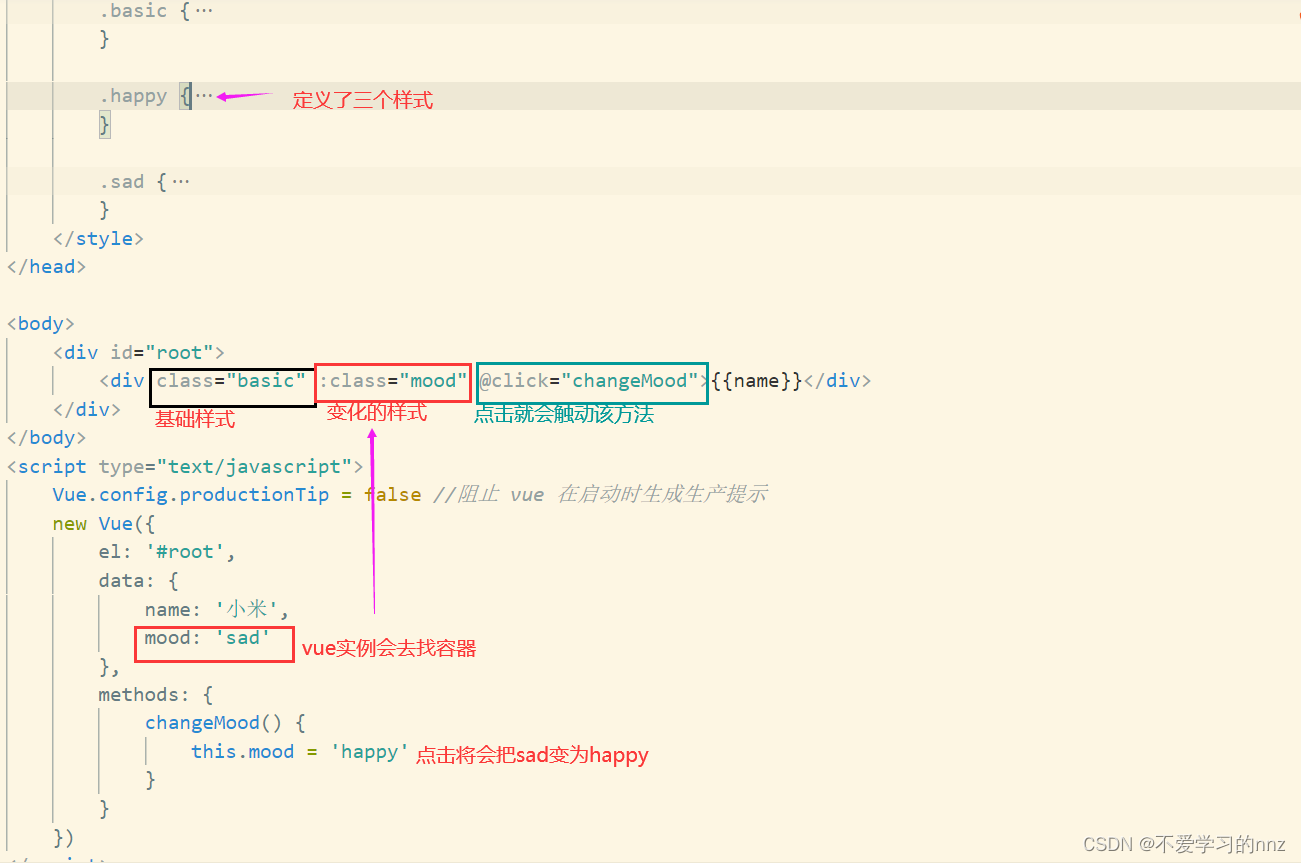Click the changeMood() method definition
Screen dimensions: 1301x863
225,722
